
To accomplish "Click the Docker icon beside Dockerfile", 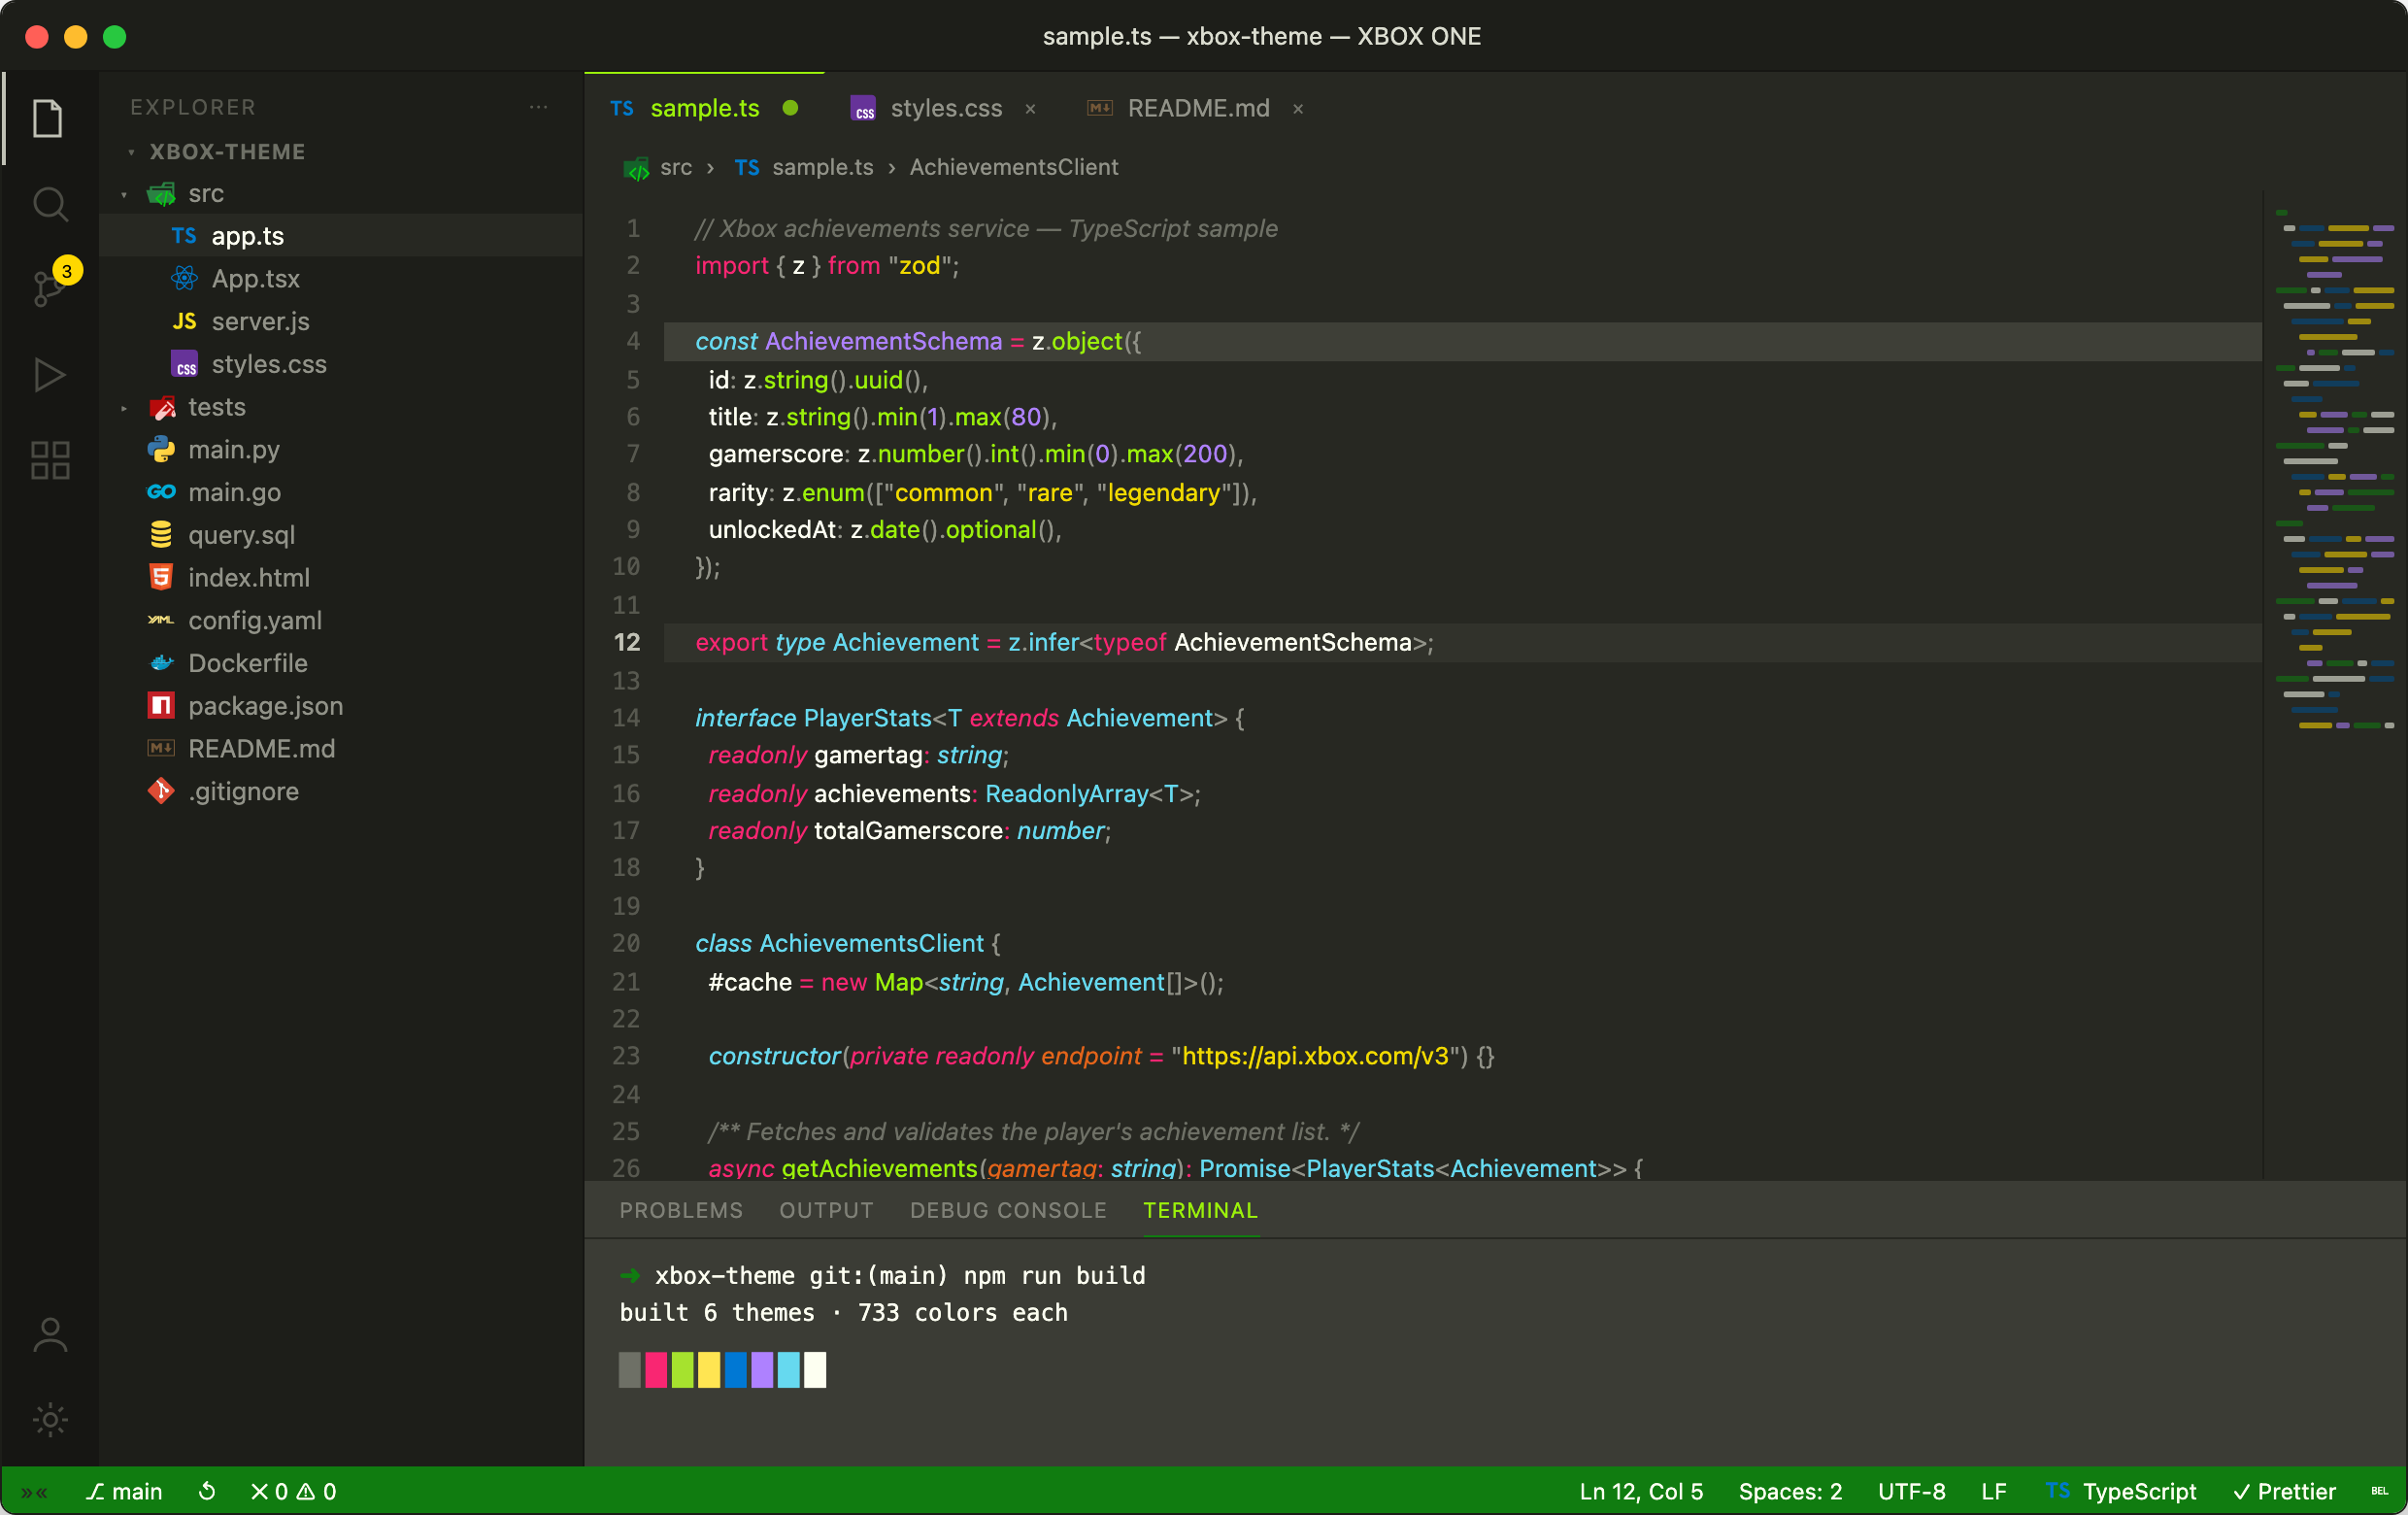I will coord(161,662).
